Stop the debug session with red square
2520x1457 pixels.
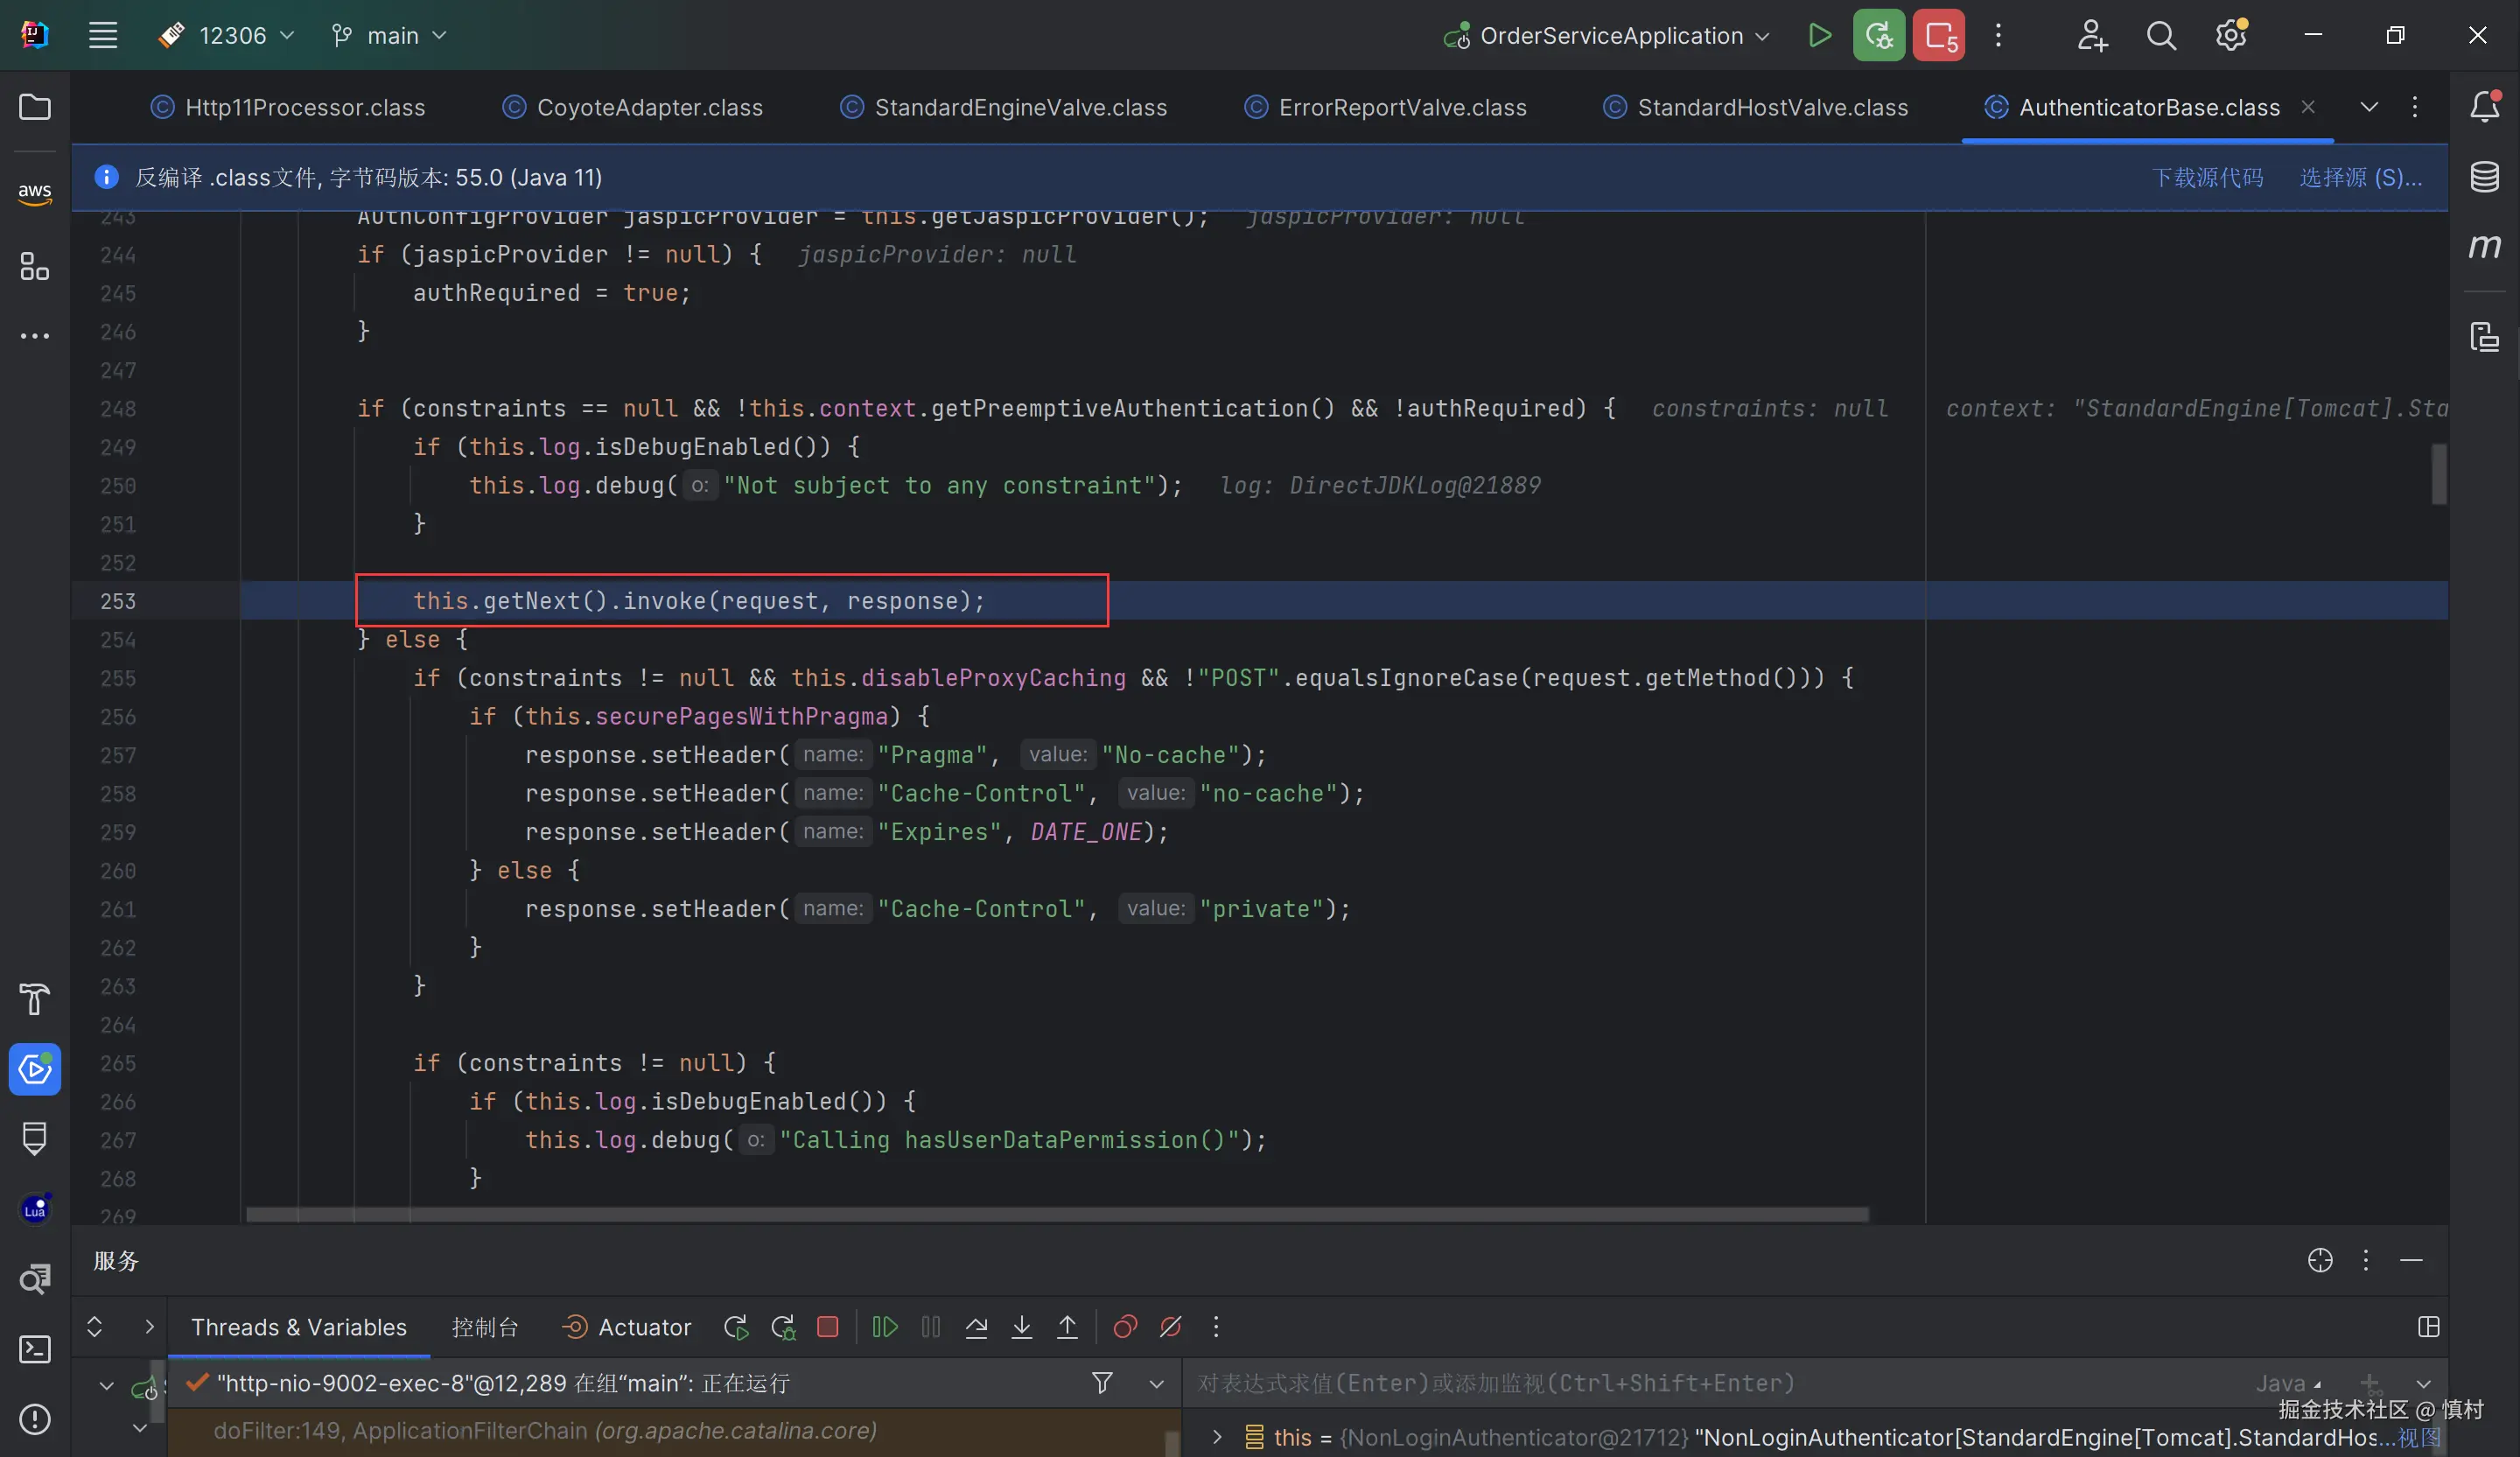[827, 1327]
